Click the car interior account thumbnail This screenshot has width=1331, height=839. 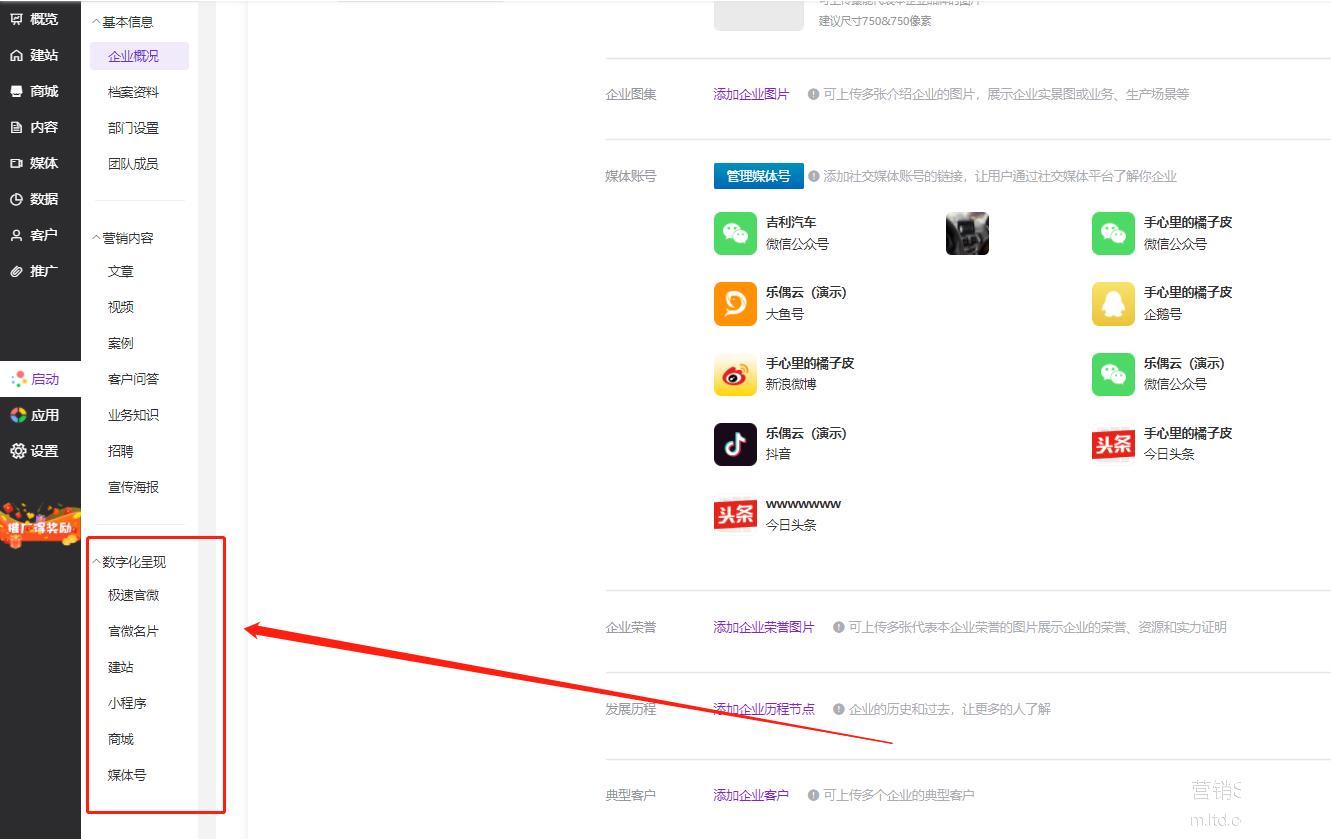(x=967, y=233)
